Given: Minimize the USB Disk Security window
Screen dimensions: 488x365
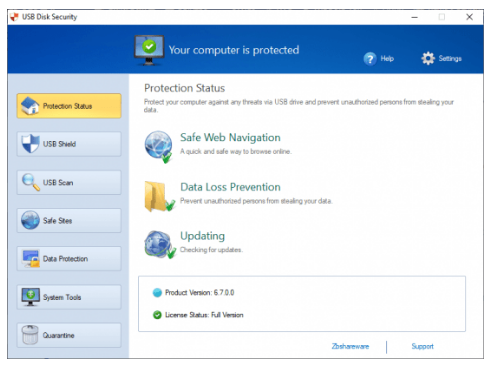Looking at the screenshot, I should (415, 17).
